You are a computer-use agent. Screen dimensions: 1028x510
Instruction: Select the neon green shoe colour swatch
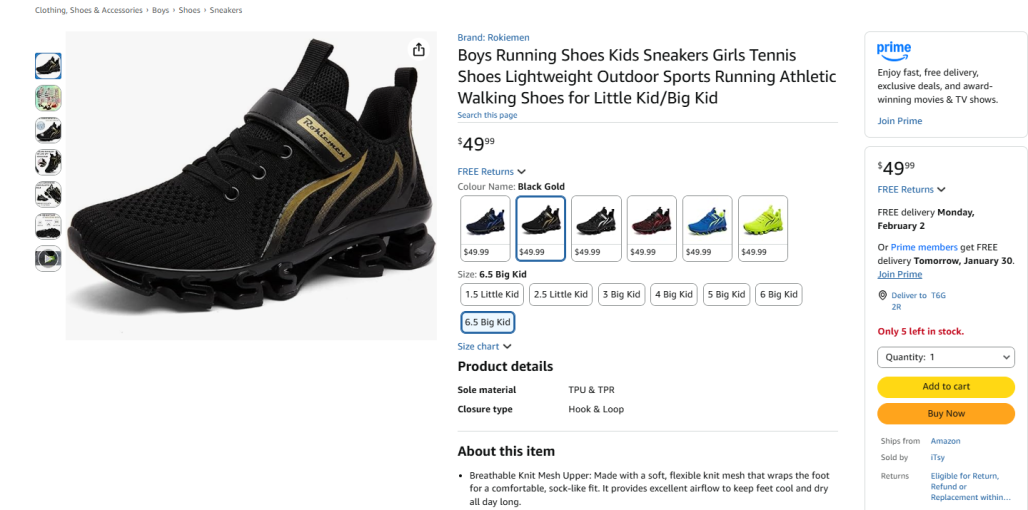coord(763,228)
